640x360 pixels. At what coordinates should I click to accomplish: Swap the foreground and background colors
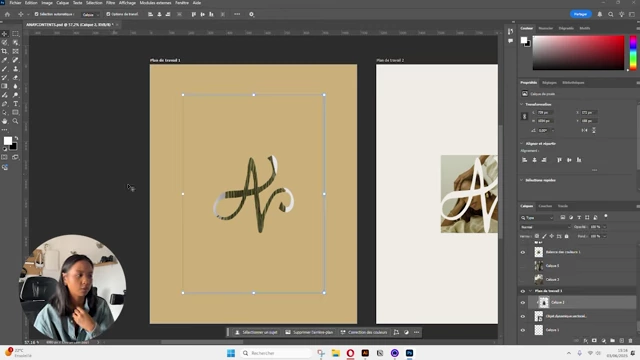click(16, 138)
